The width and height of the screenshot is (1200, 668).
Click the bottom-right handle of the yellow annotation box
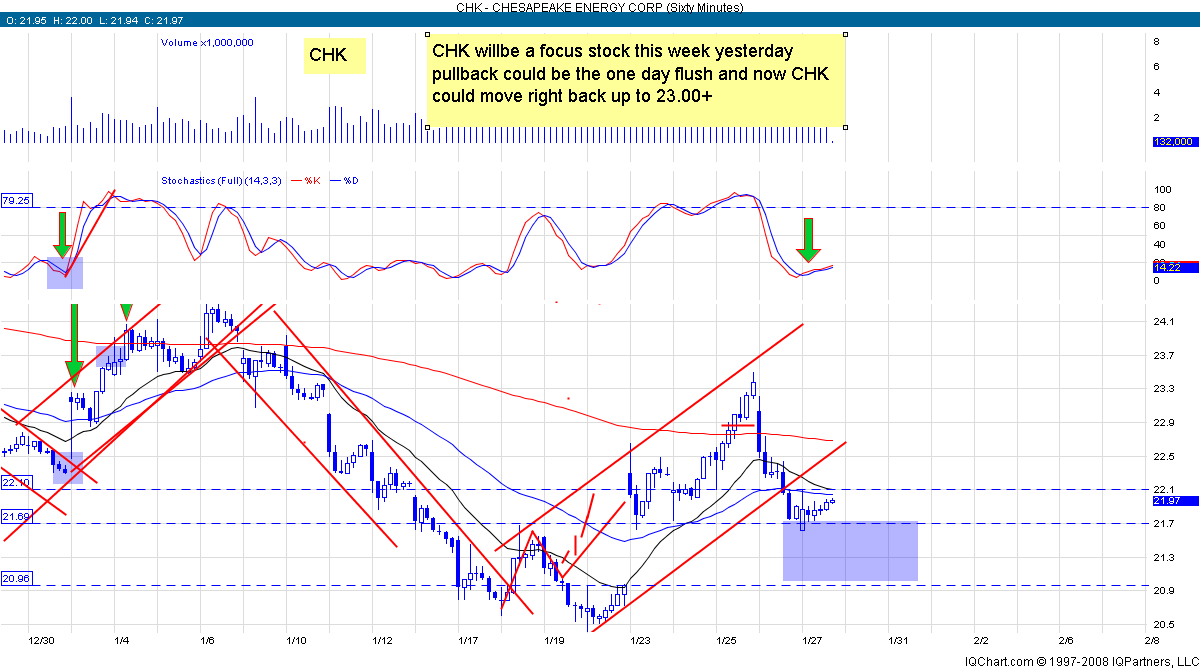846,127
